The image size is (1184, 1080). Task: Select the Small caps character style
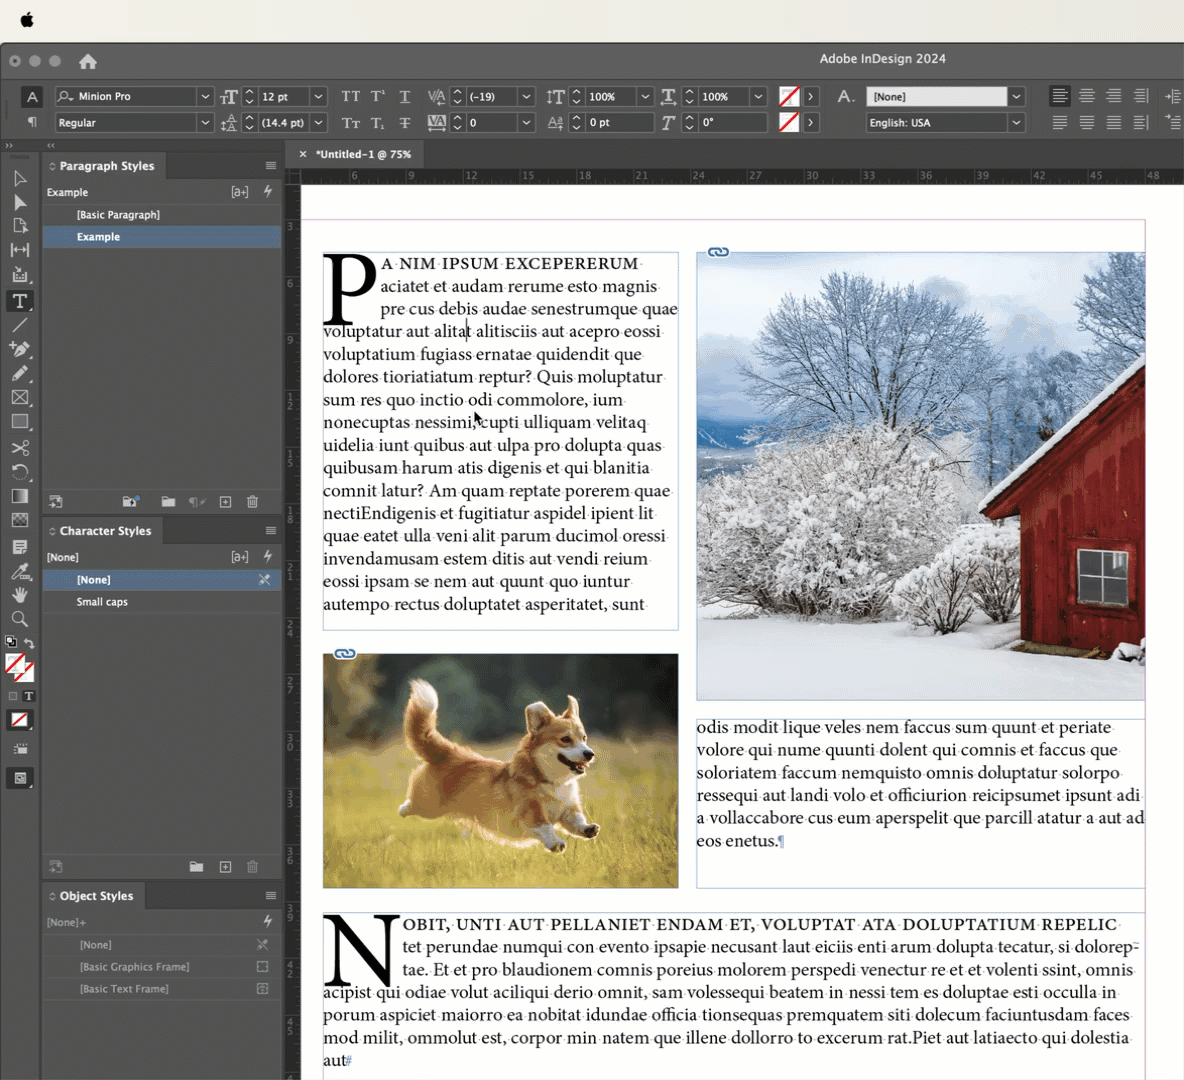[x=162, y=602]
